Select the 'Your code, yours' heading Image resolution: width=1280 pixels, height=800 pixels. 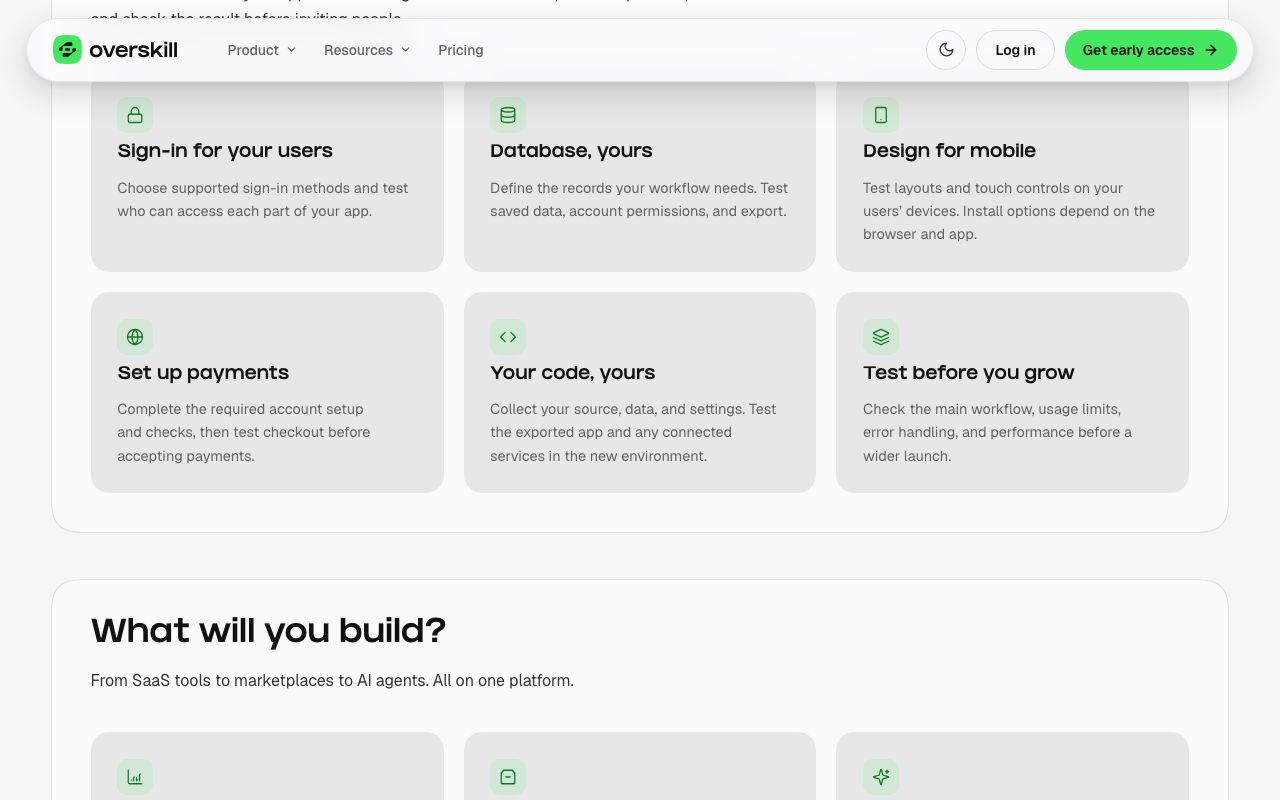coord(573,373)
